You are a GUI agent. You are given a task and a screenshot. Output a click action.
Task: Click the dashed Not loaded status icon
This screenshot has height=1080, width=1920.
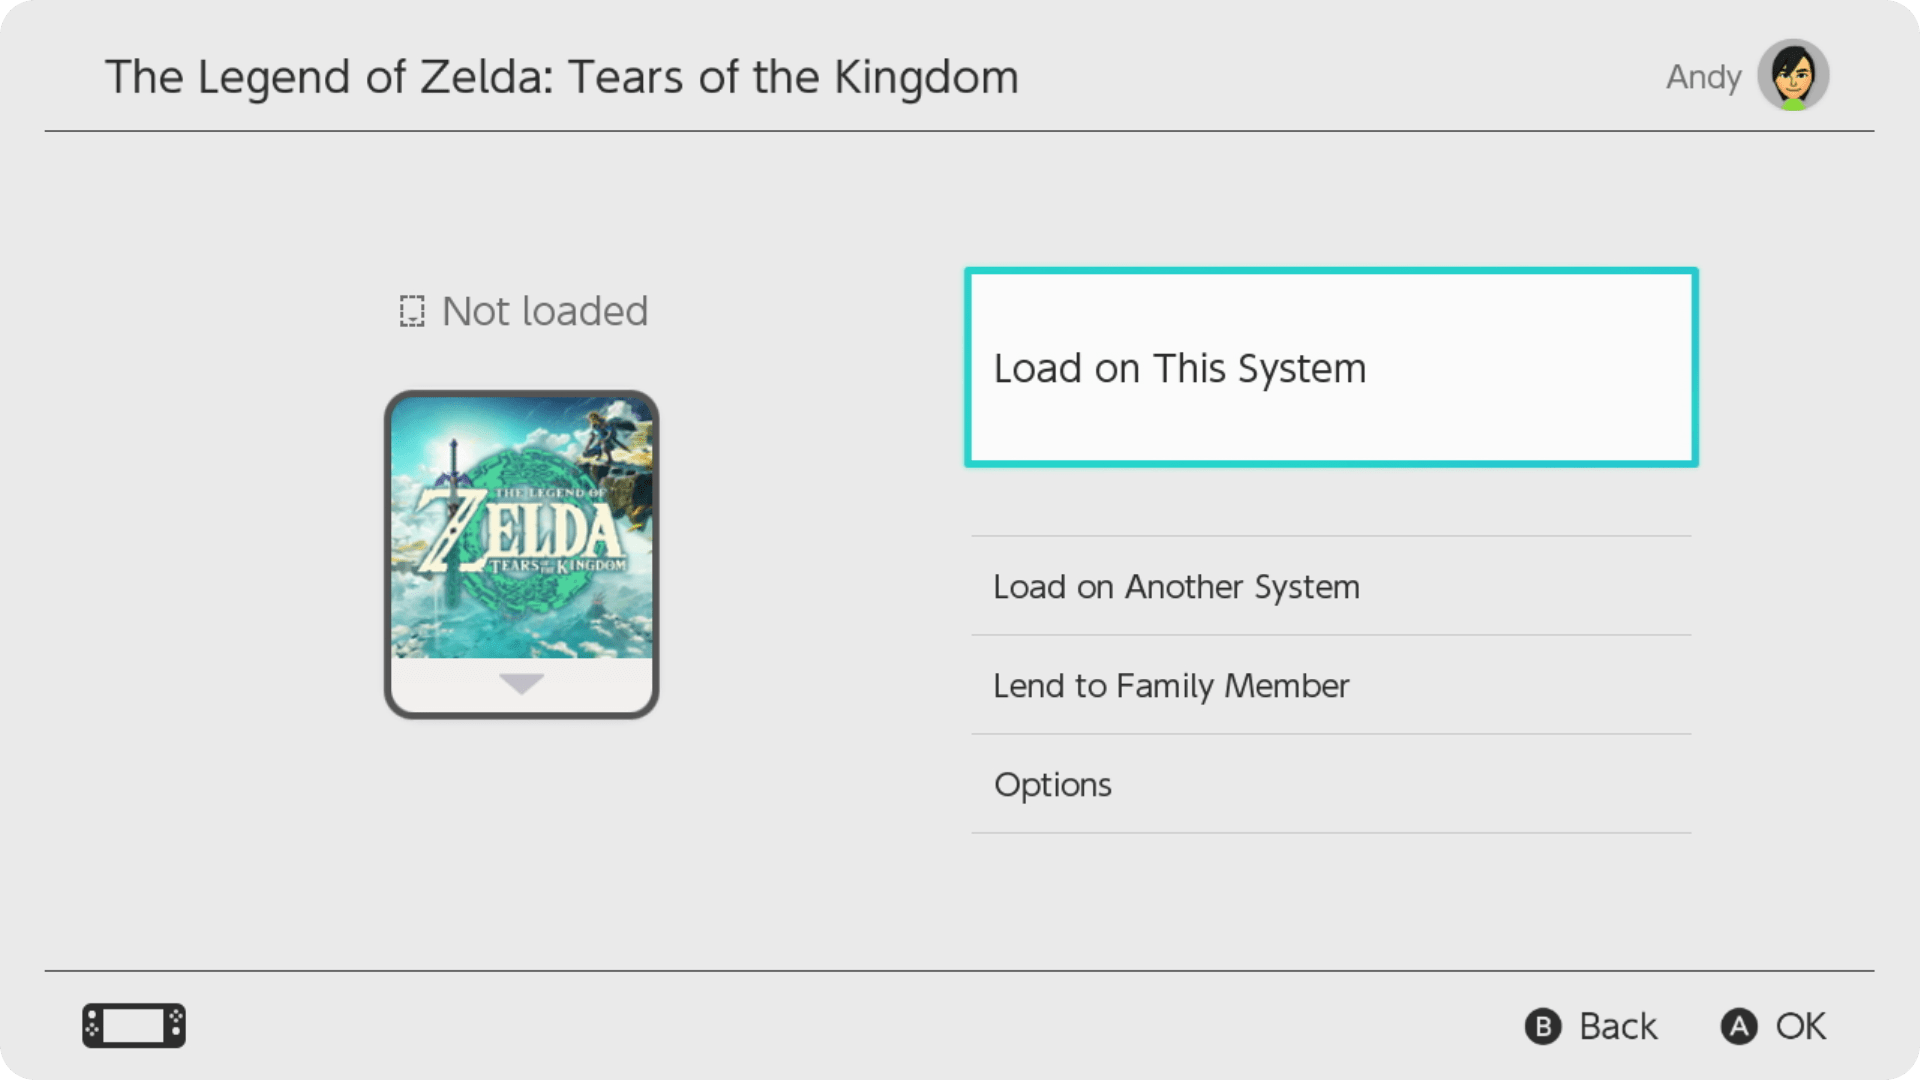pyautogui.click(x=412, y=311)
